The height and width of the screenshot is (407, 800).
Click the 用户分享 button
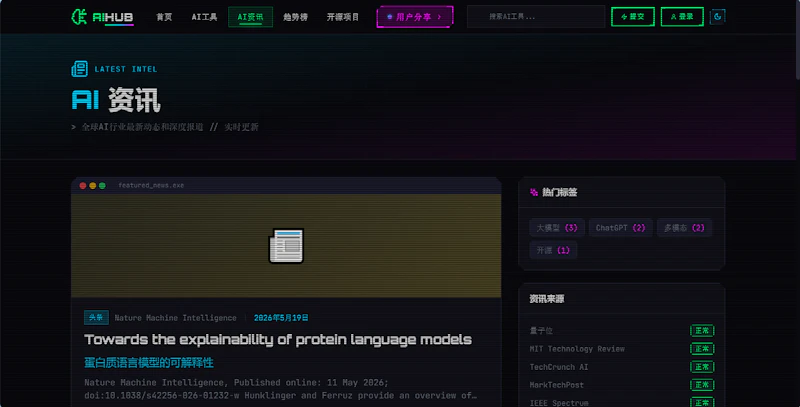pos(415,17)
